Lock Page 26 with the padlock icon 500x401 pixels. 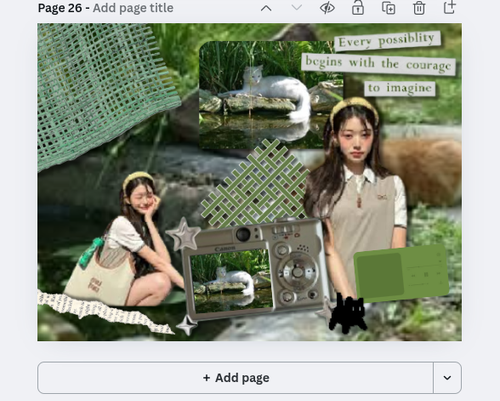(x=358, y=8)
